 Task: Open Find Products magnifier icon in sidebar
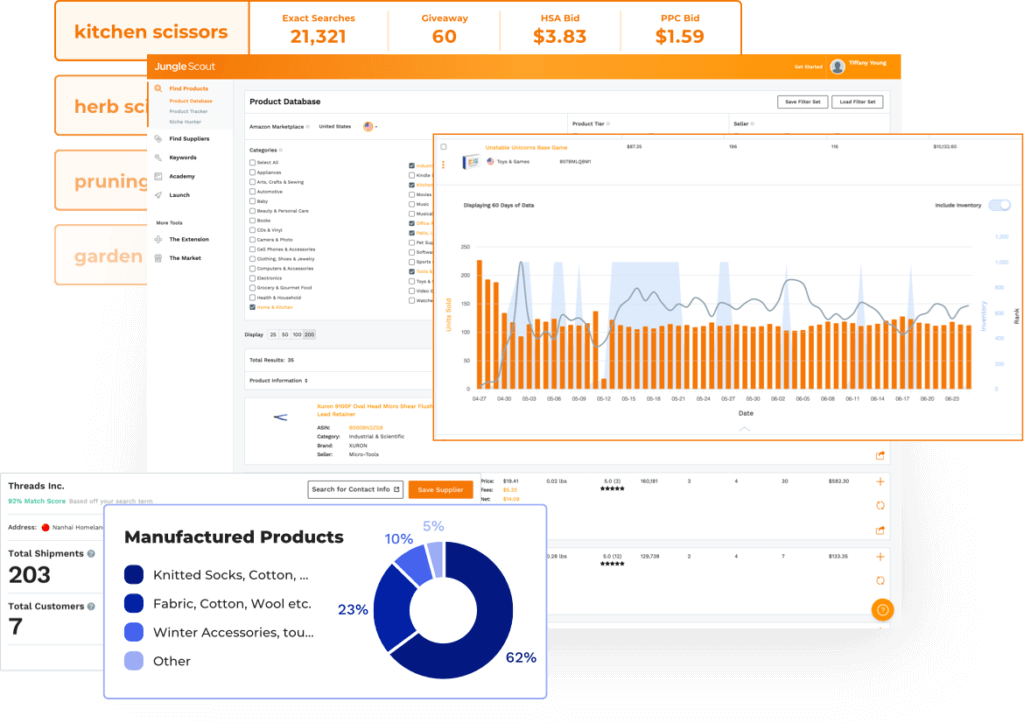coord(158,88)
